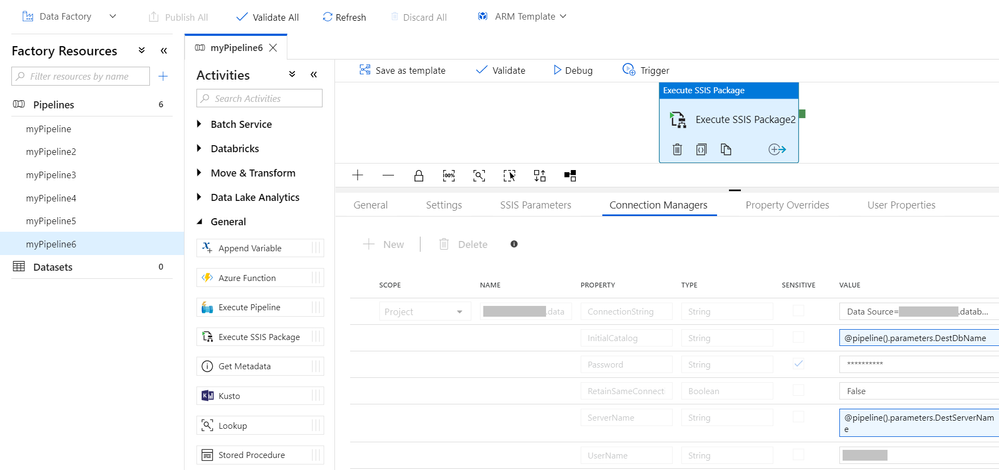This screenshot has height=470, width=999.
Task: Click the Refresh button
Action: coord(344,17)
